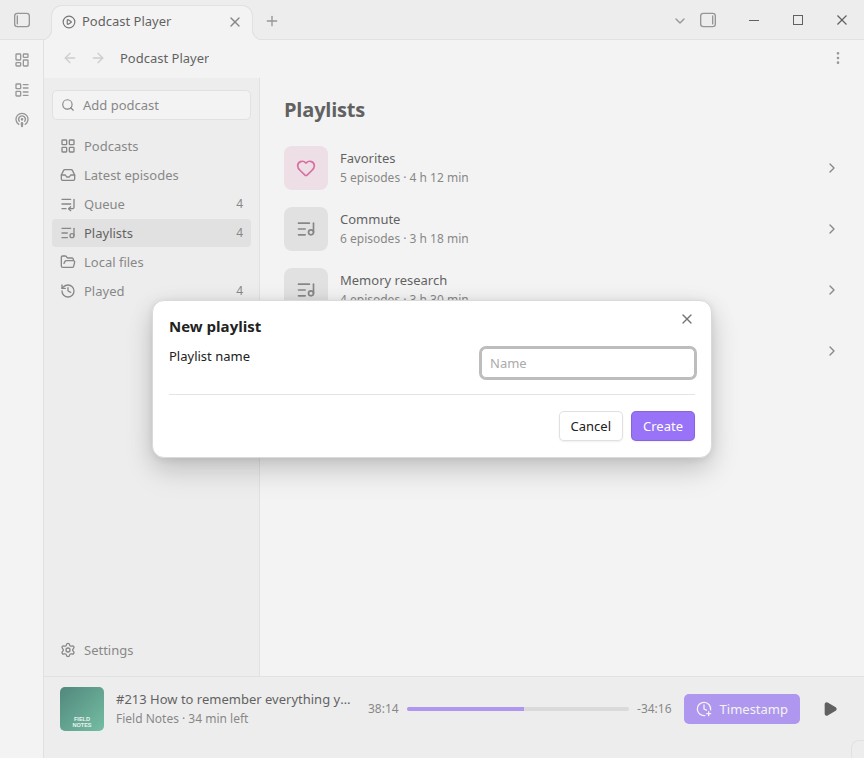Toggle the left sidebar panel icon
The width and height of the screenshot is (864, 758).
click(x=21, y=20)
